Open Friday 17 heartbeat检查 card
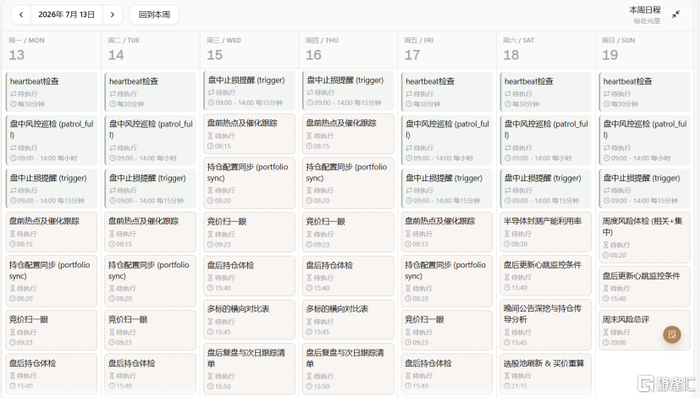Screen dimensions: 700x398 pyautogui.click(x=447, y=92)
